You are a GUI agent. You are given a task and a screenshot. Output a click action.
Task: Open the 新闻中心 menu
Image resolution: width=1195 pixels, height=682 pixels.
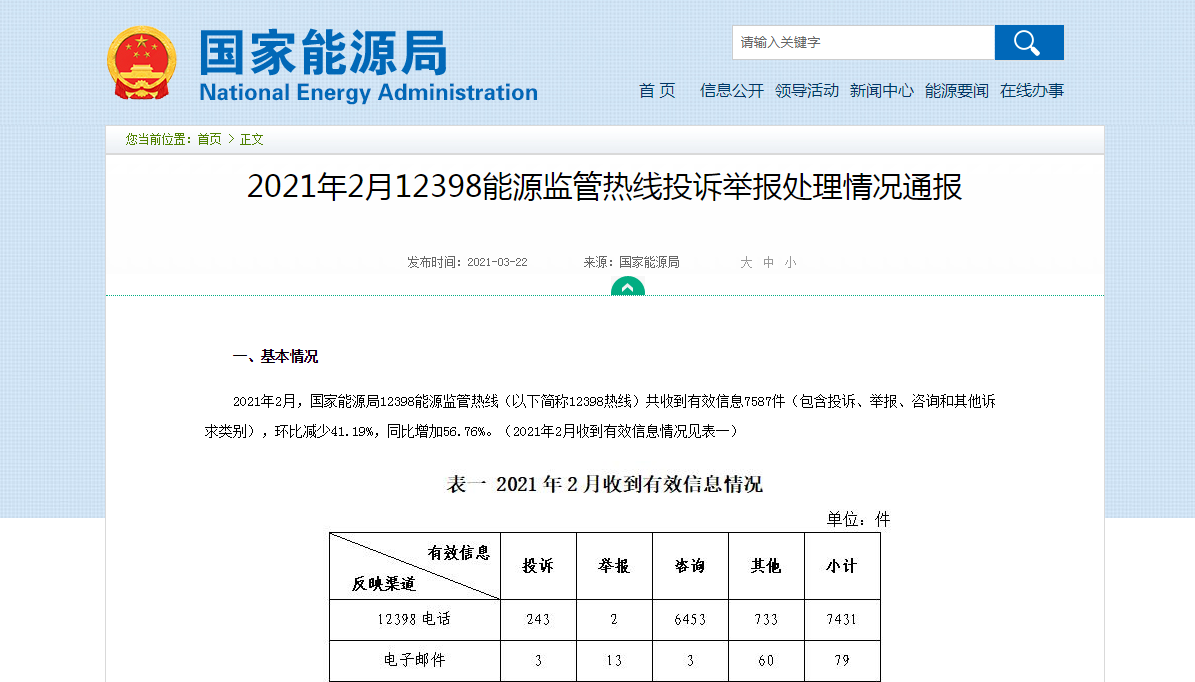click(x=881, y=90)
